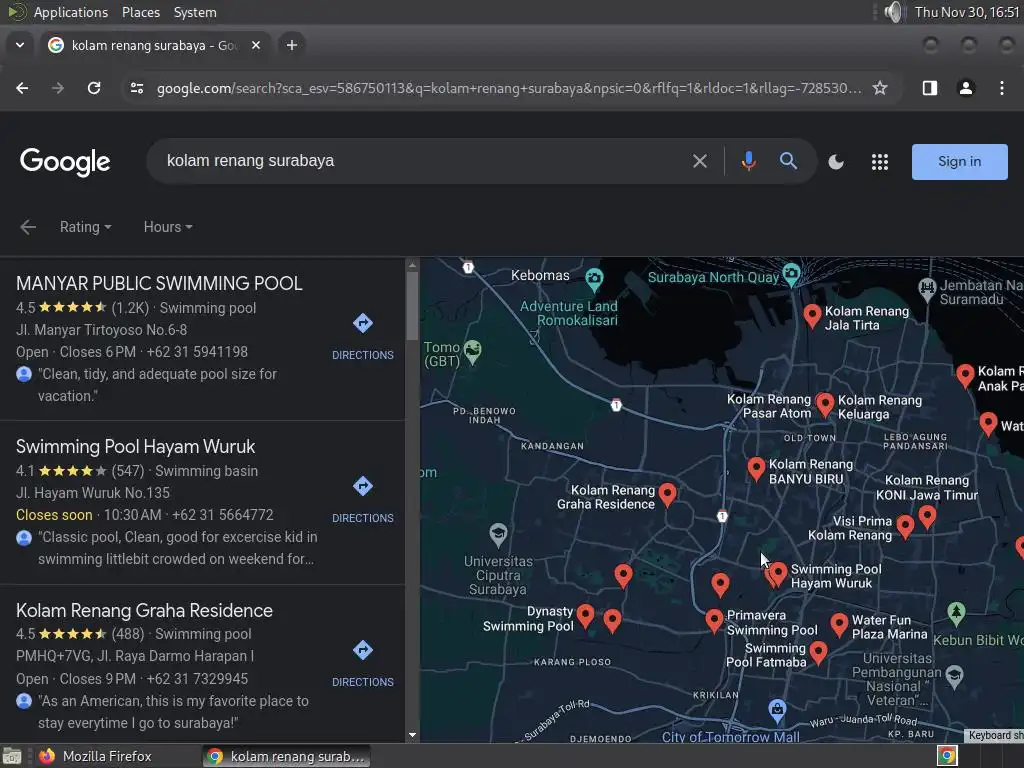
Task: Select the Primavera Swimming Pool map pin
Action: click(x=714, y=620)
